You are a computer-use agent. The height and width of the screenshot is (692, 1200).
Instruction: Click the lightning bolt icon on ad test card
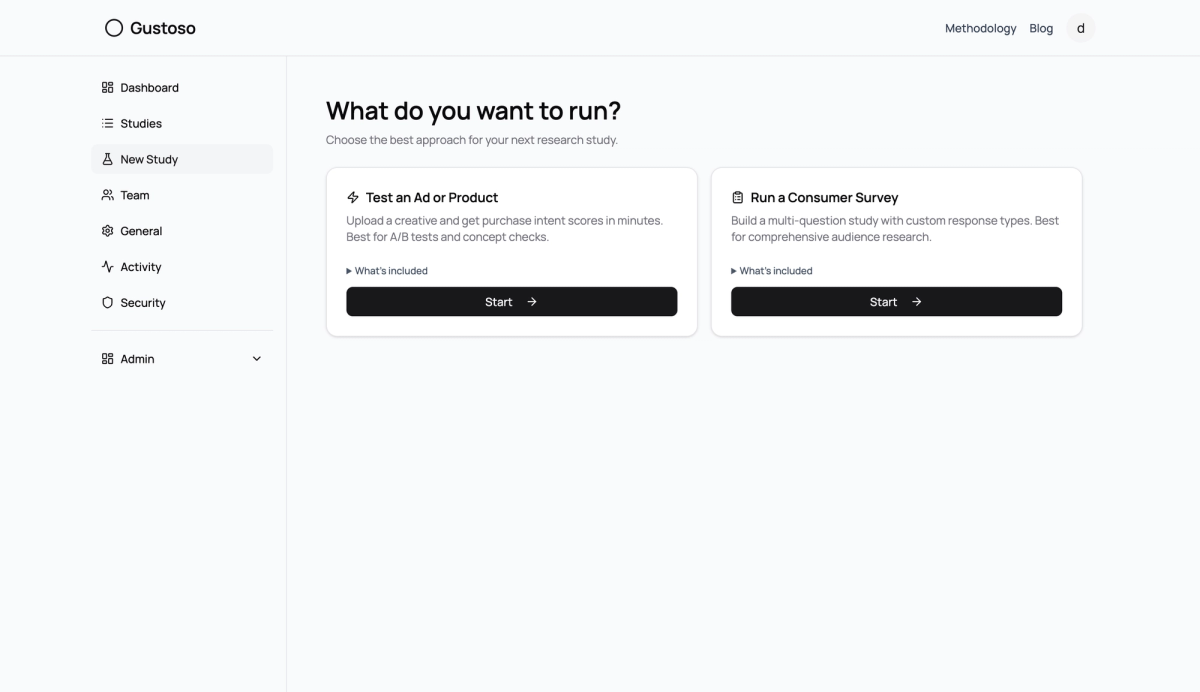(x=353, y=198)
